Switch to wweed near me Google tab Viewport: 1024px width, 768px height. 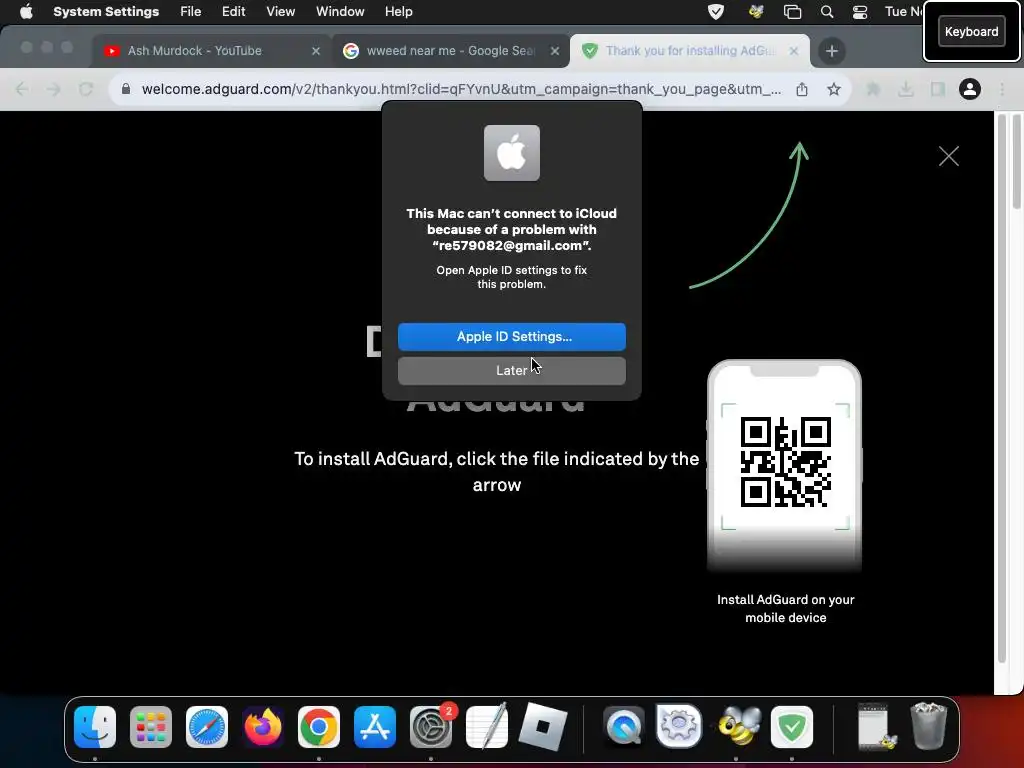coord(450,50)
